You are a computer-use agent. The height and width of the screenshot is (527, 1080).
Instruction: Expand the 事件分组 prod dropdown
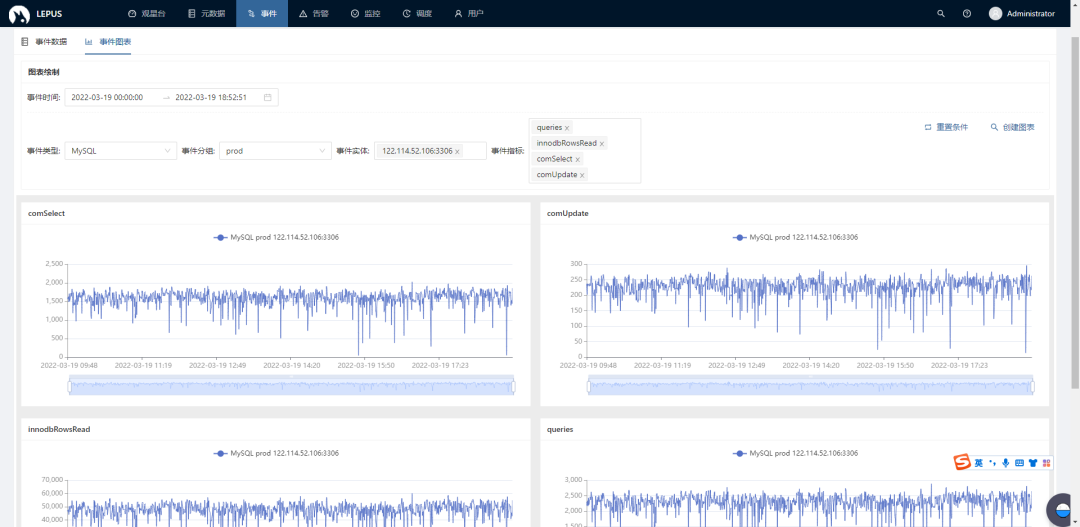(x=275, y=151)
